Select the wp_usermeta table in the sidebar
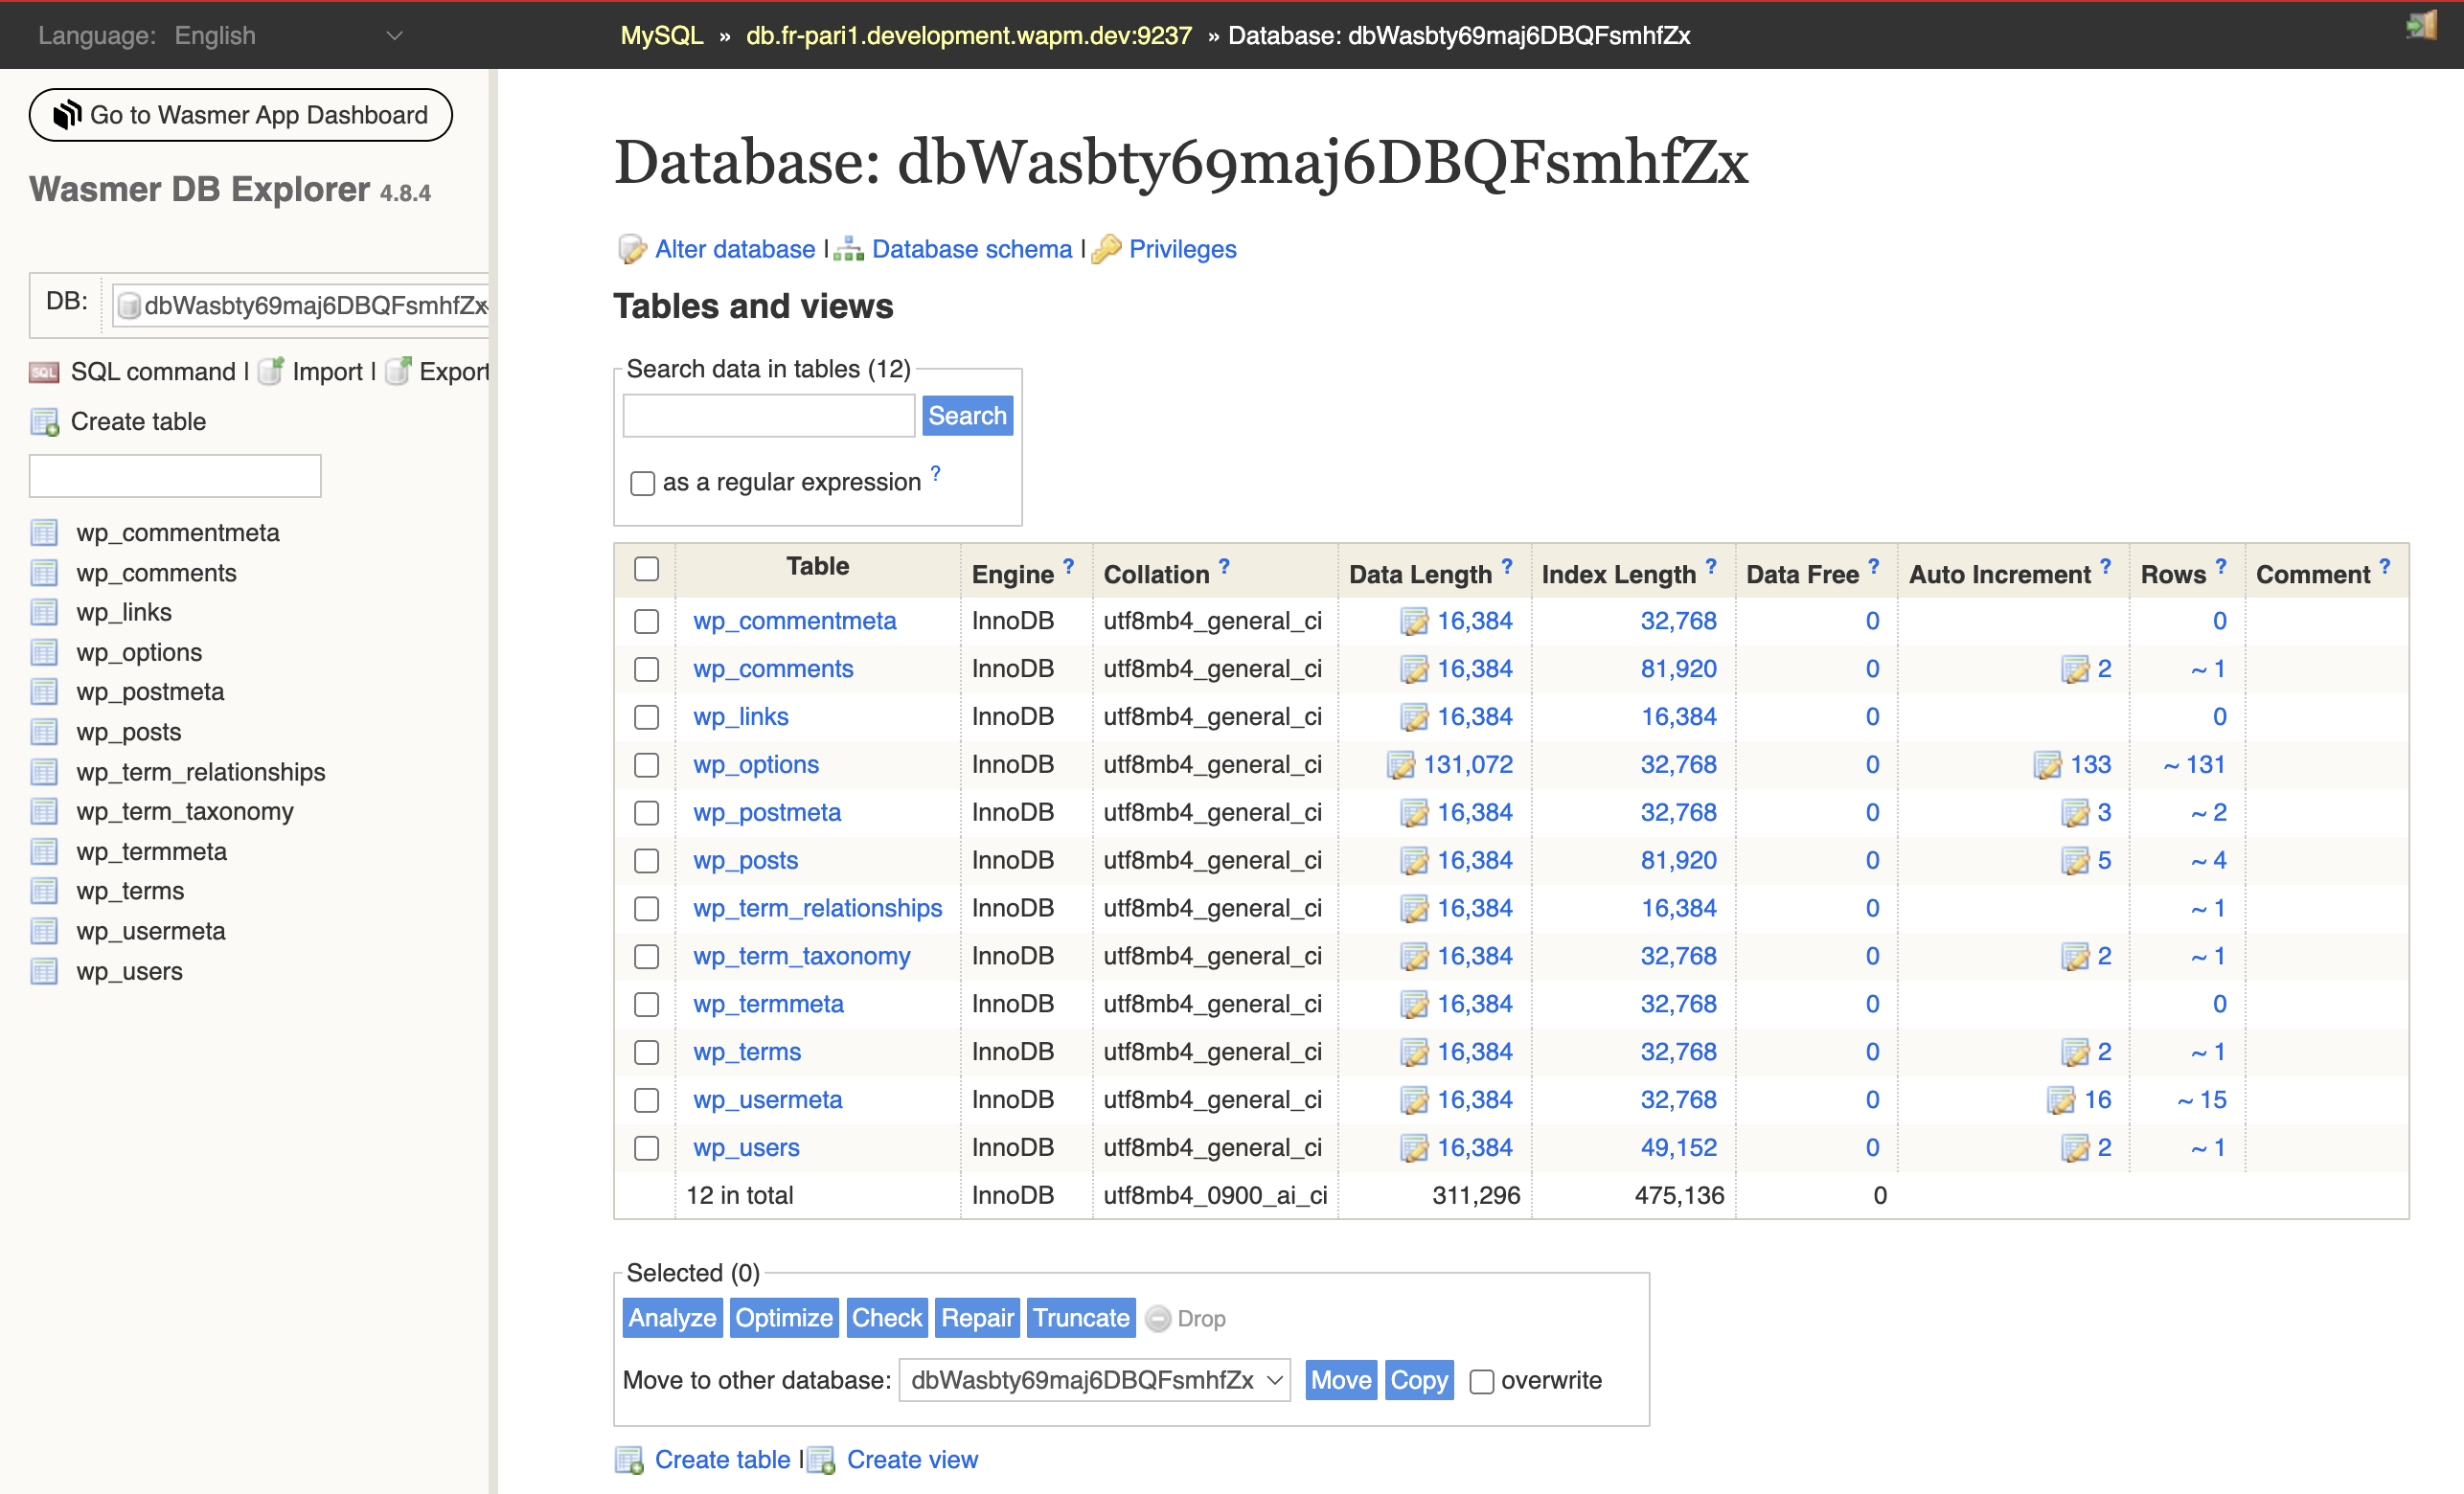 [151, 931]
